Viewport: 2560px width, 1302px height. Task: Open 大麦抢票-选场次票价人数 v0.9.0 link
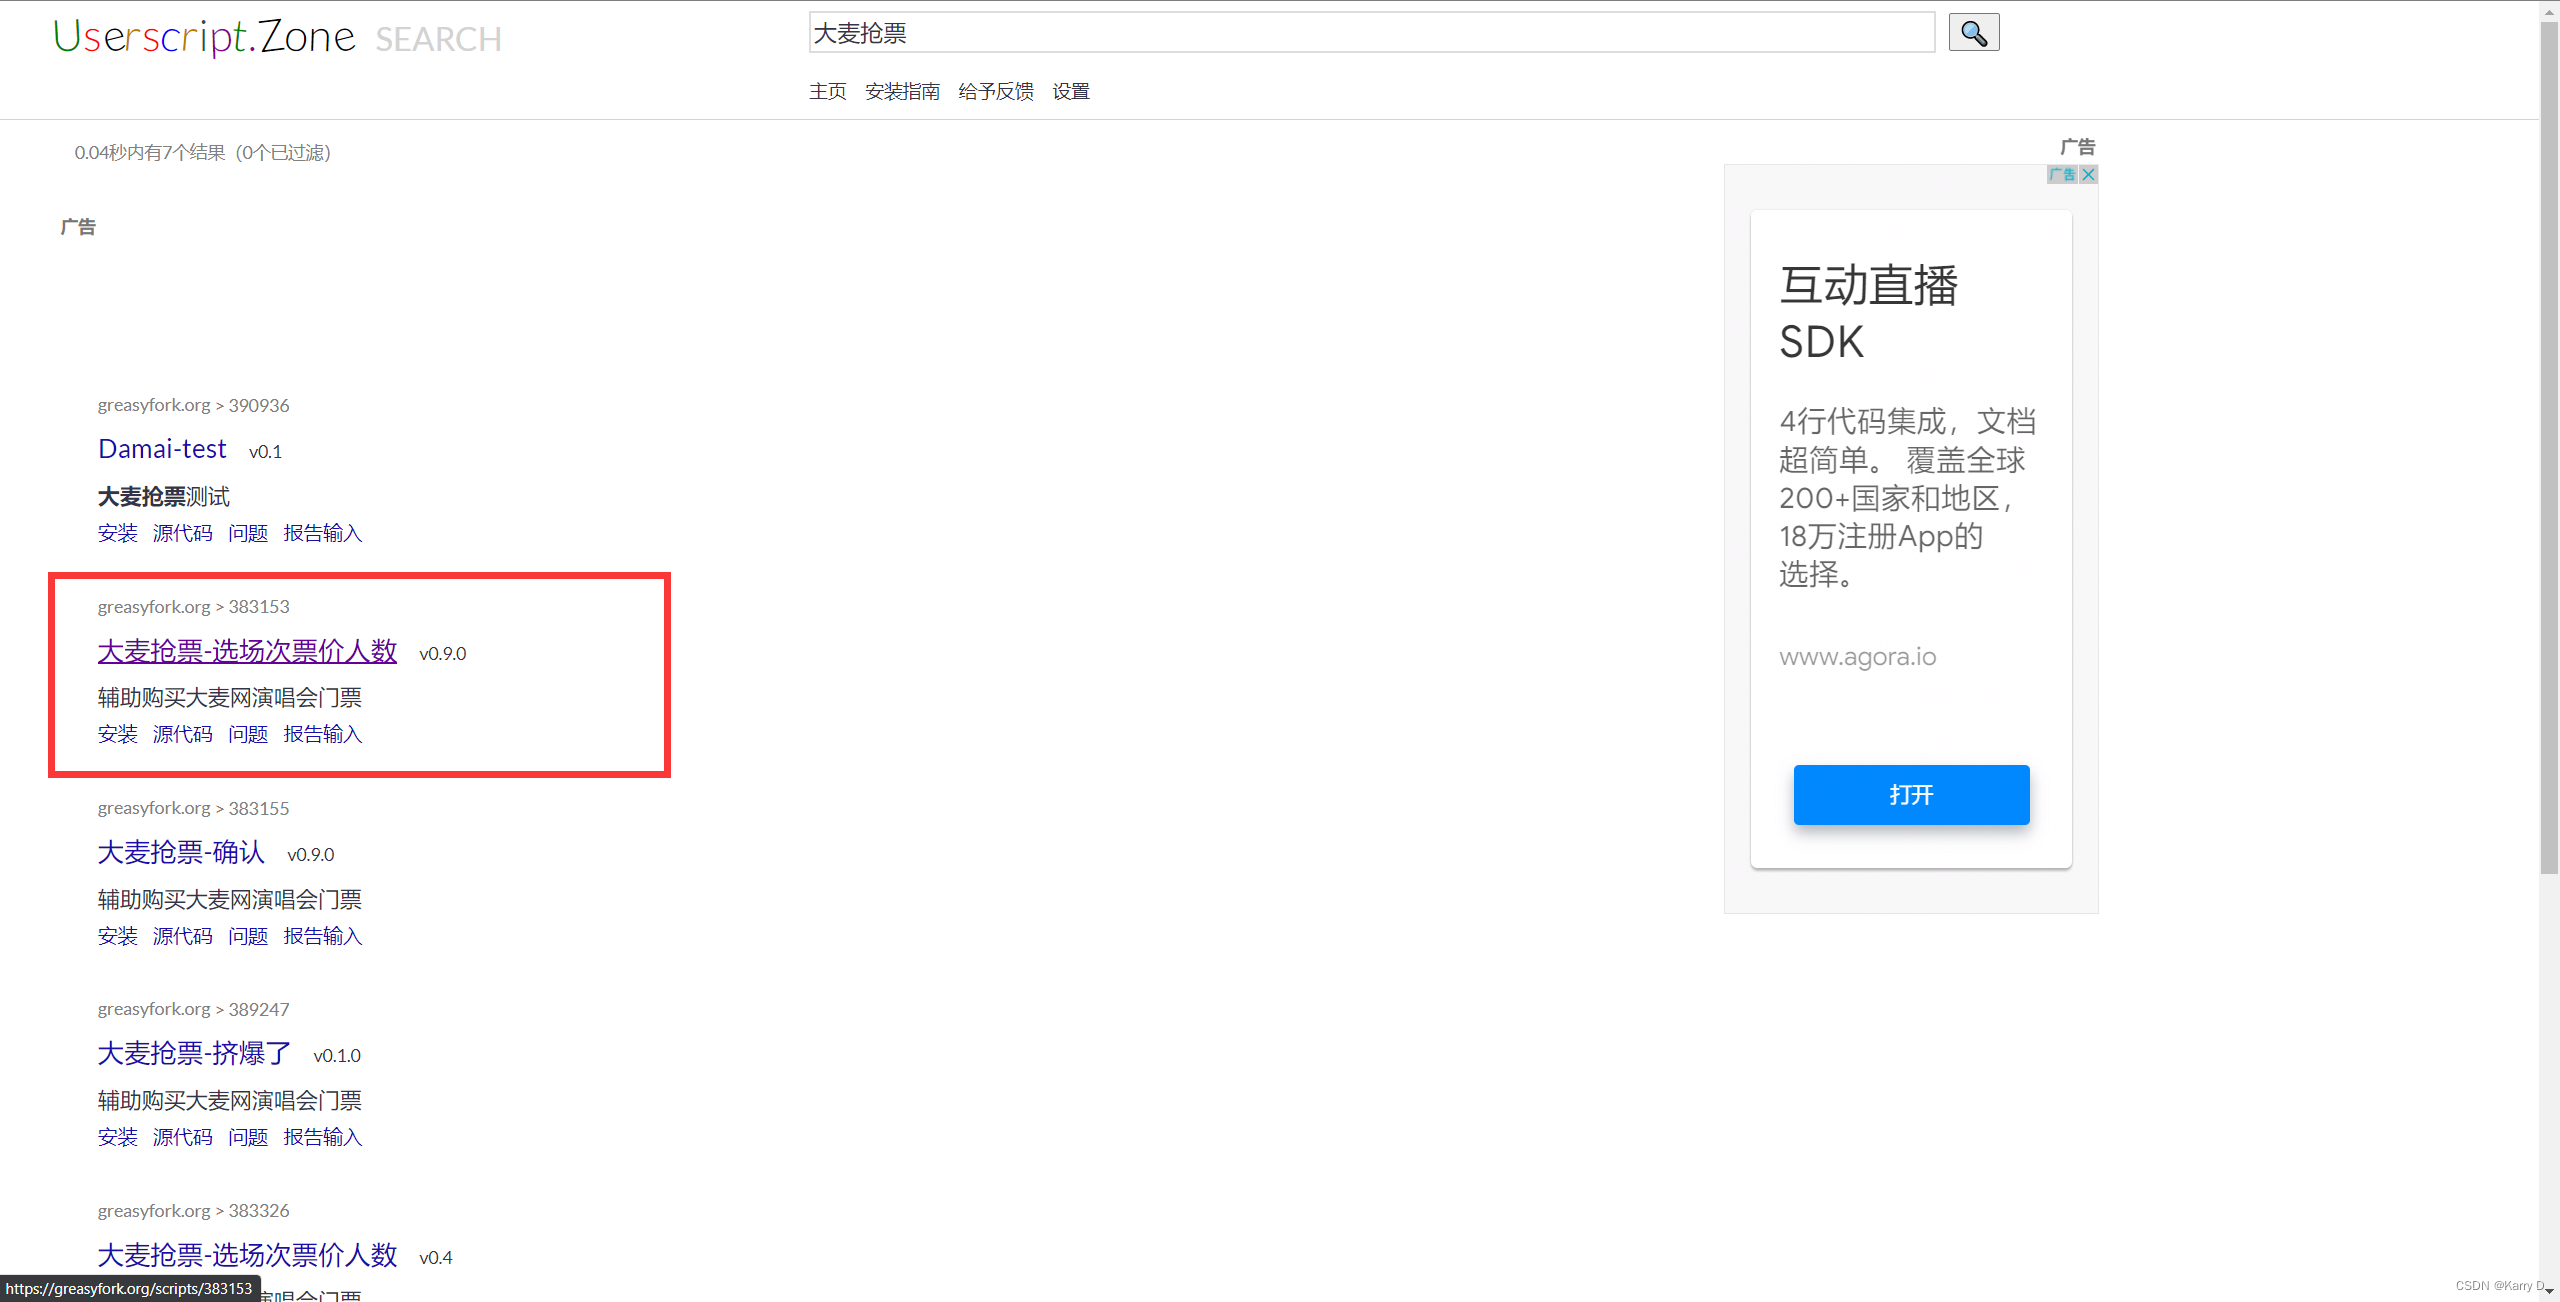pos(247,651)
